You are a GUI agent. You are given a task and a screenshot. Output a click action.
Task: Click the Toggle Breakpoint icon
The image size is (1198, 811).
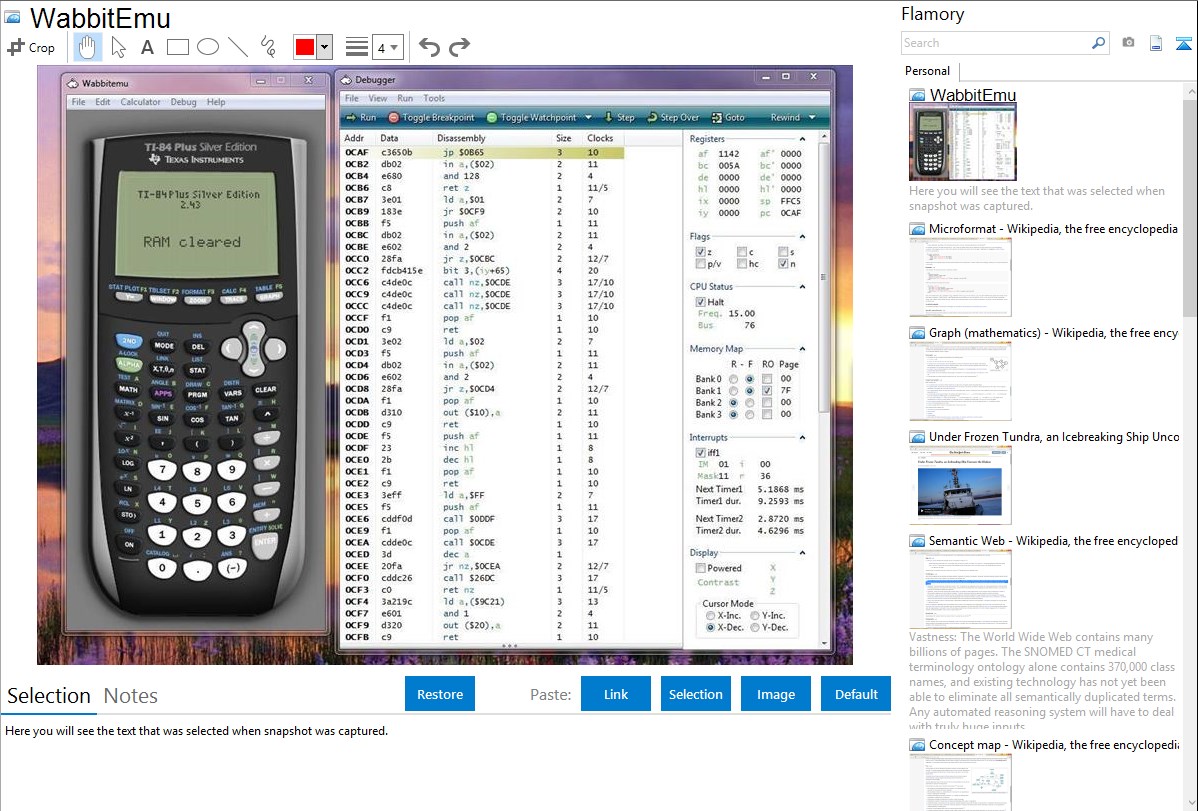[x=393, y=118]
